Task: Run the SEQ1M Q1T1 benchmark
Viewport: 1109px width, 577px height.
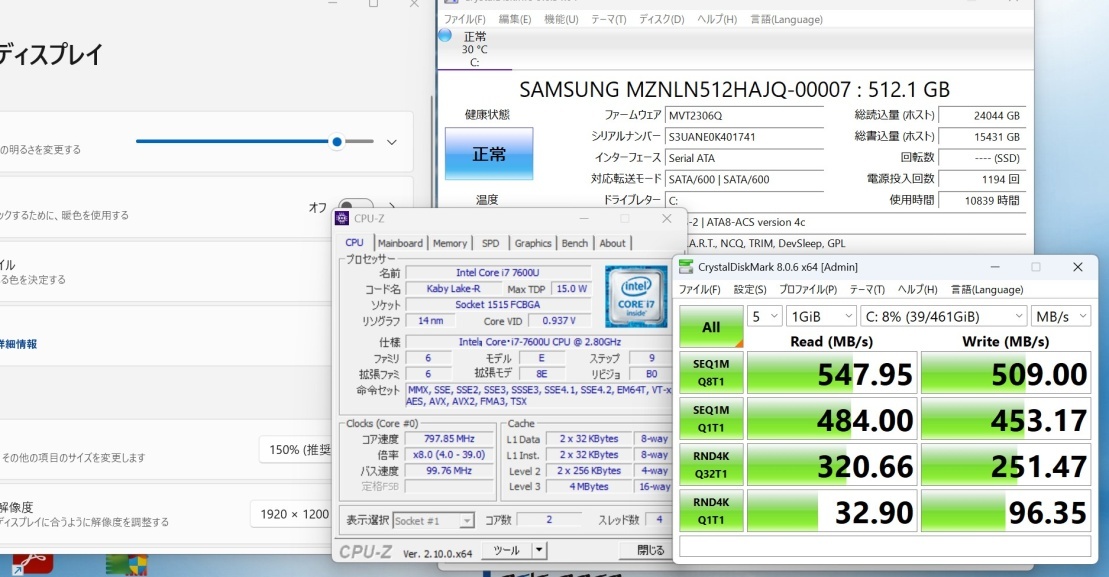Action: pyautogui.click(x=712, y=419)
